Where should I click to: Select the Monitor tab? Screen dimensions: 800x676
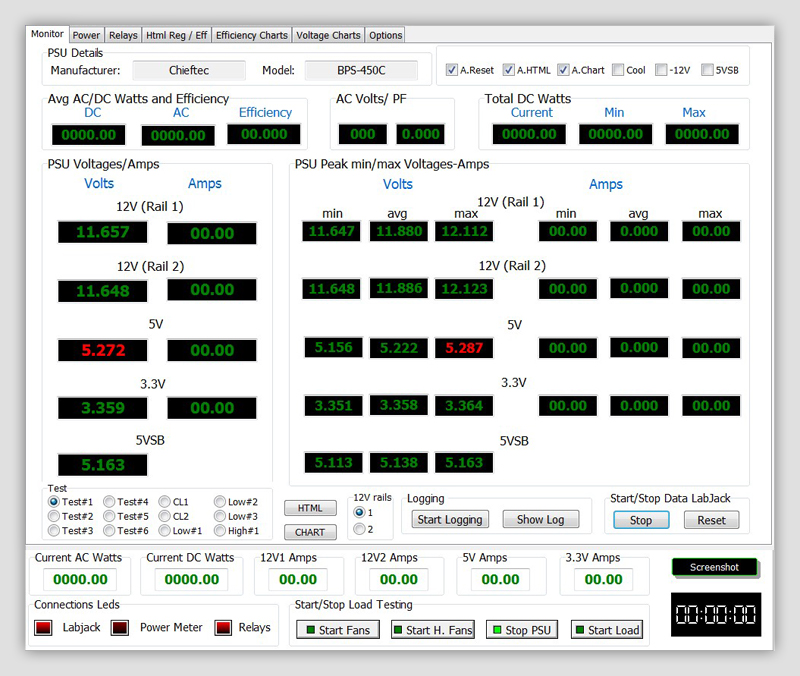[x=47, y=34]
